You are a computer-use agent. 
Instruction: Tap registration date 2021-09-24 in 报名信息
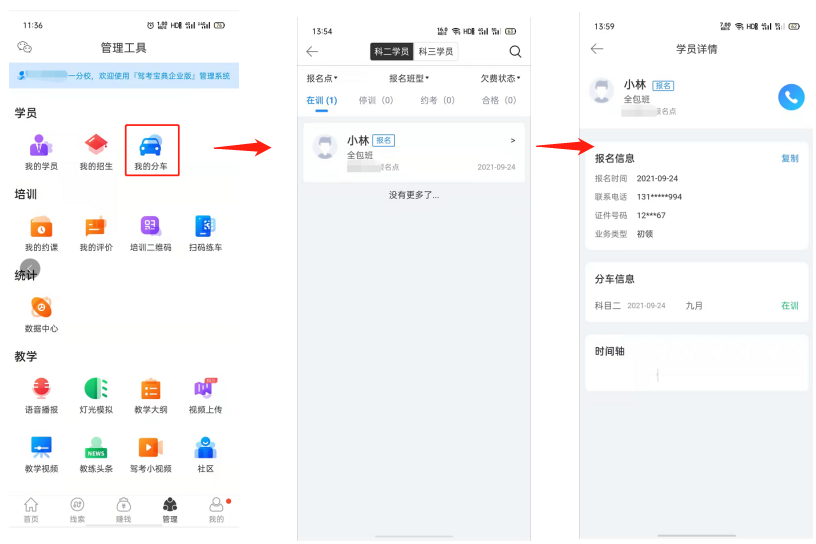pyautogui.click(x=657, y=179)
